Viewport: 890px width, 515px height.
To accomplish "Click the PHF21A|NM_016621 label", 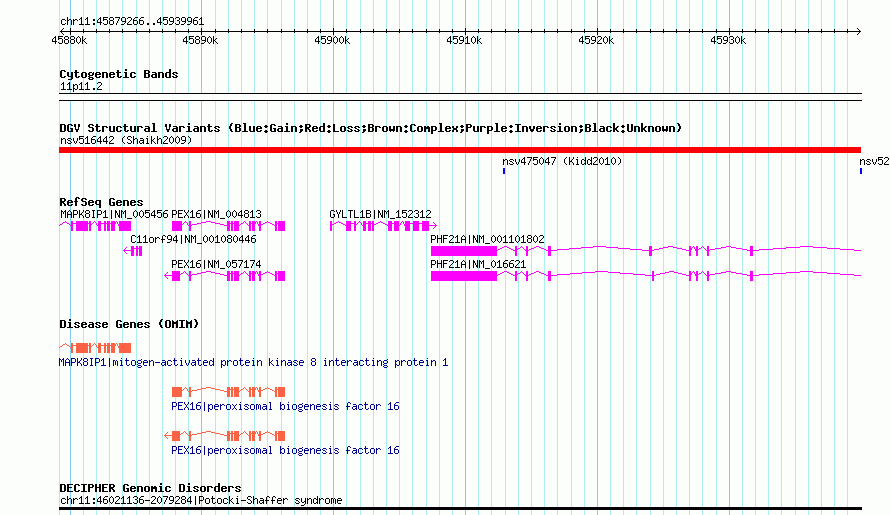I will click(x=478, y=264).
